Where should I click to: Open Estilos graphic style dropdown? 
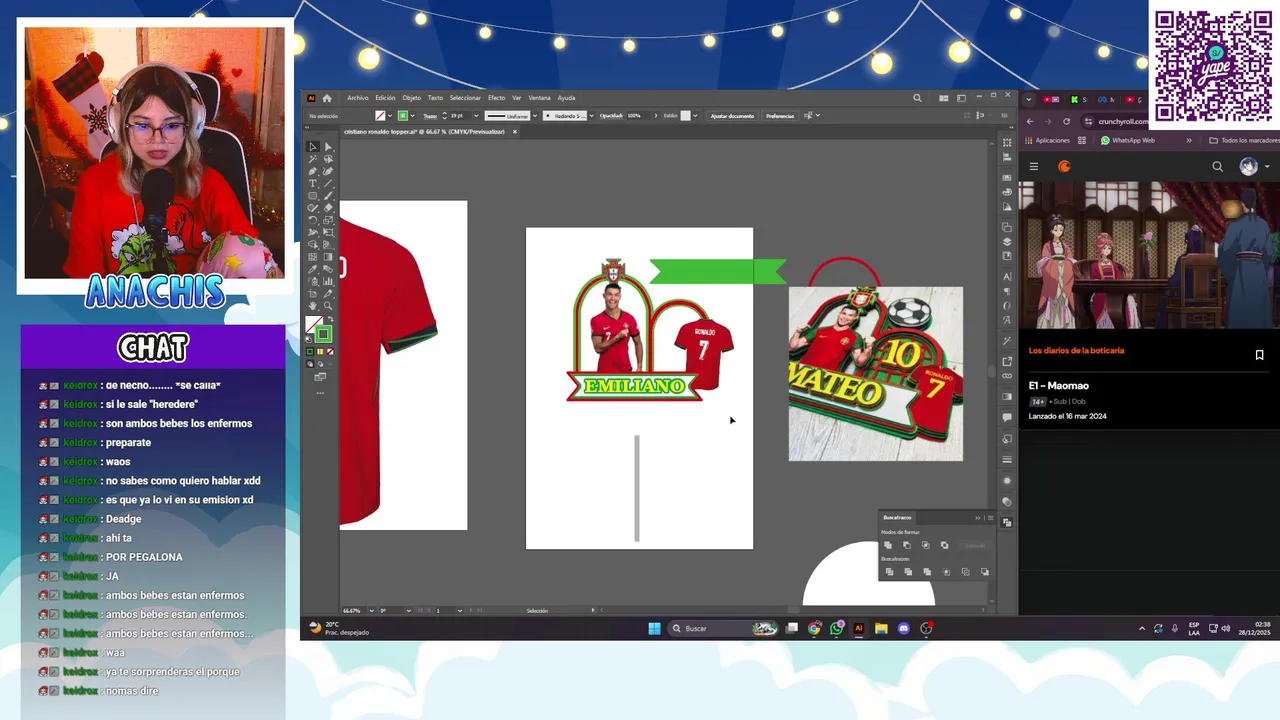pyautogui.click(x=696, y=115)
